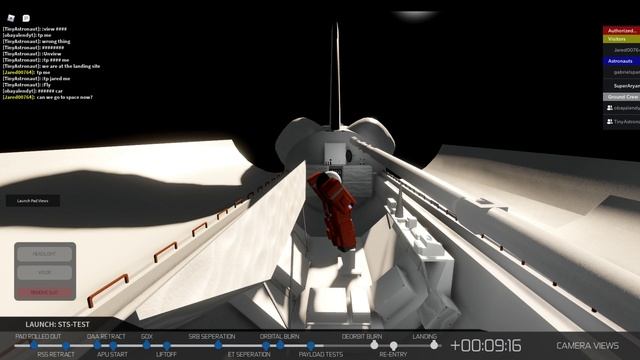Toggle the chat window icon
Viewport: 640px width, 360px height.
click(x=26, y=18)
